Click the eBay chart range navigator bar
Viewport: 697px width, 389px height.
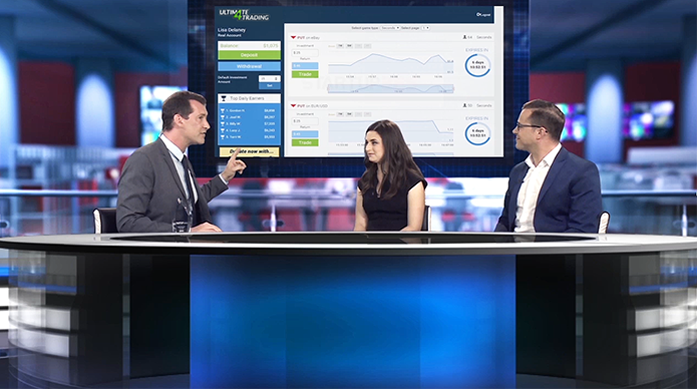click(391, 88)
